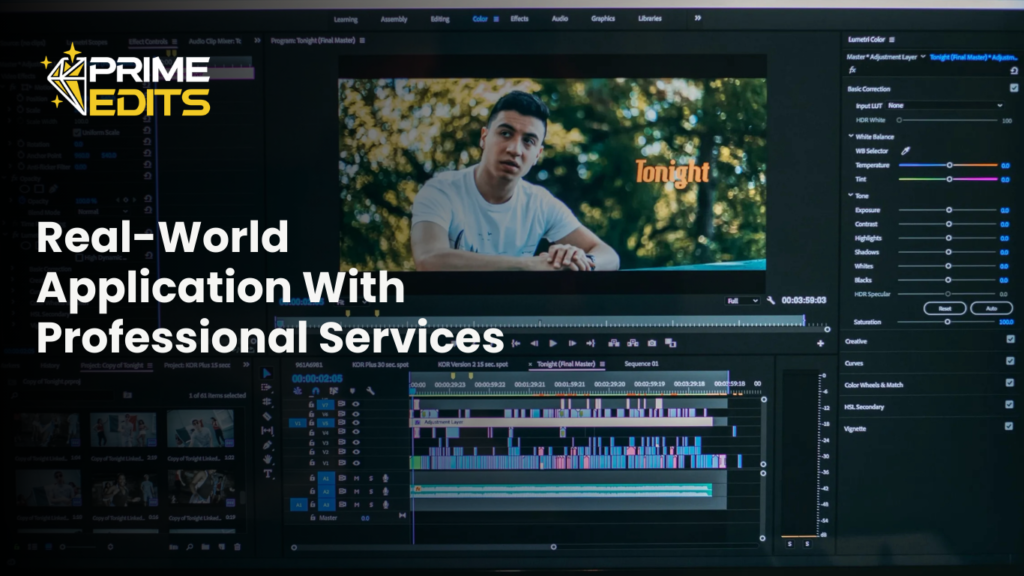Open the Full playback resolution dropdown
Image resolution: width=1024 pixels, height=576 pixels.
[x=740, y=300]
